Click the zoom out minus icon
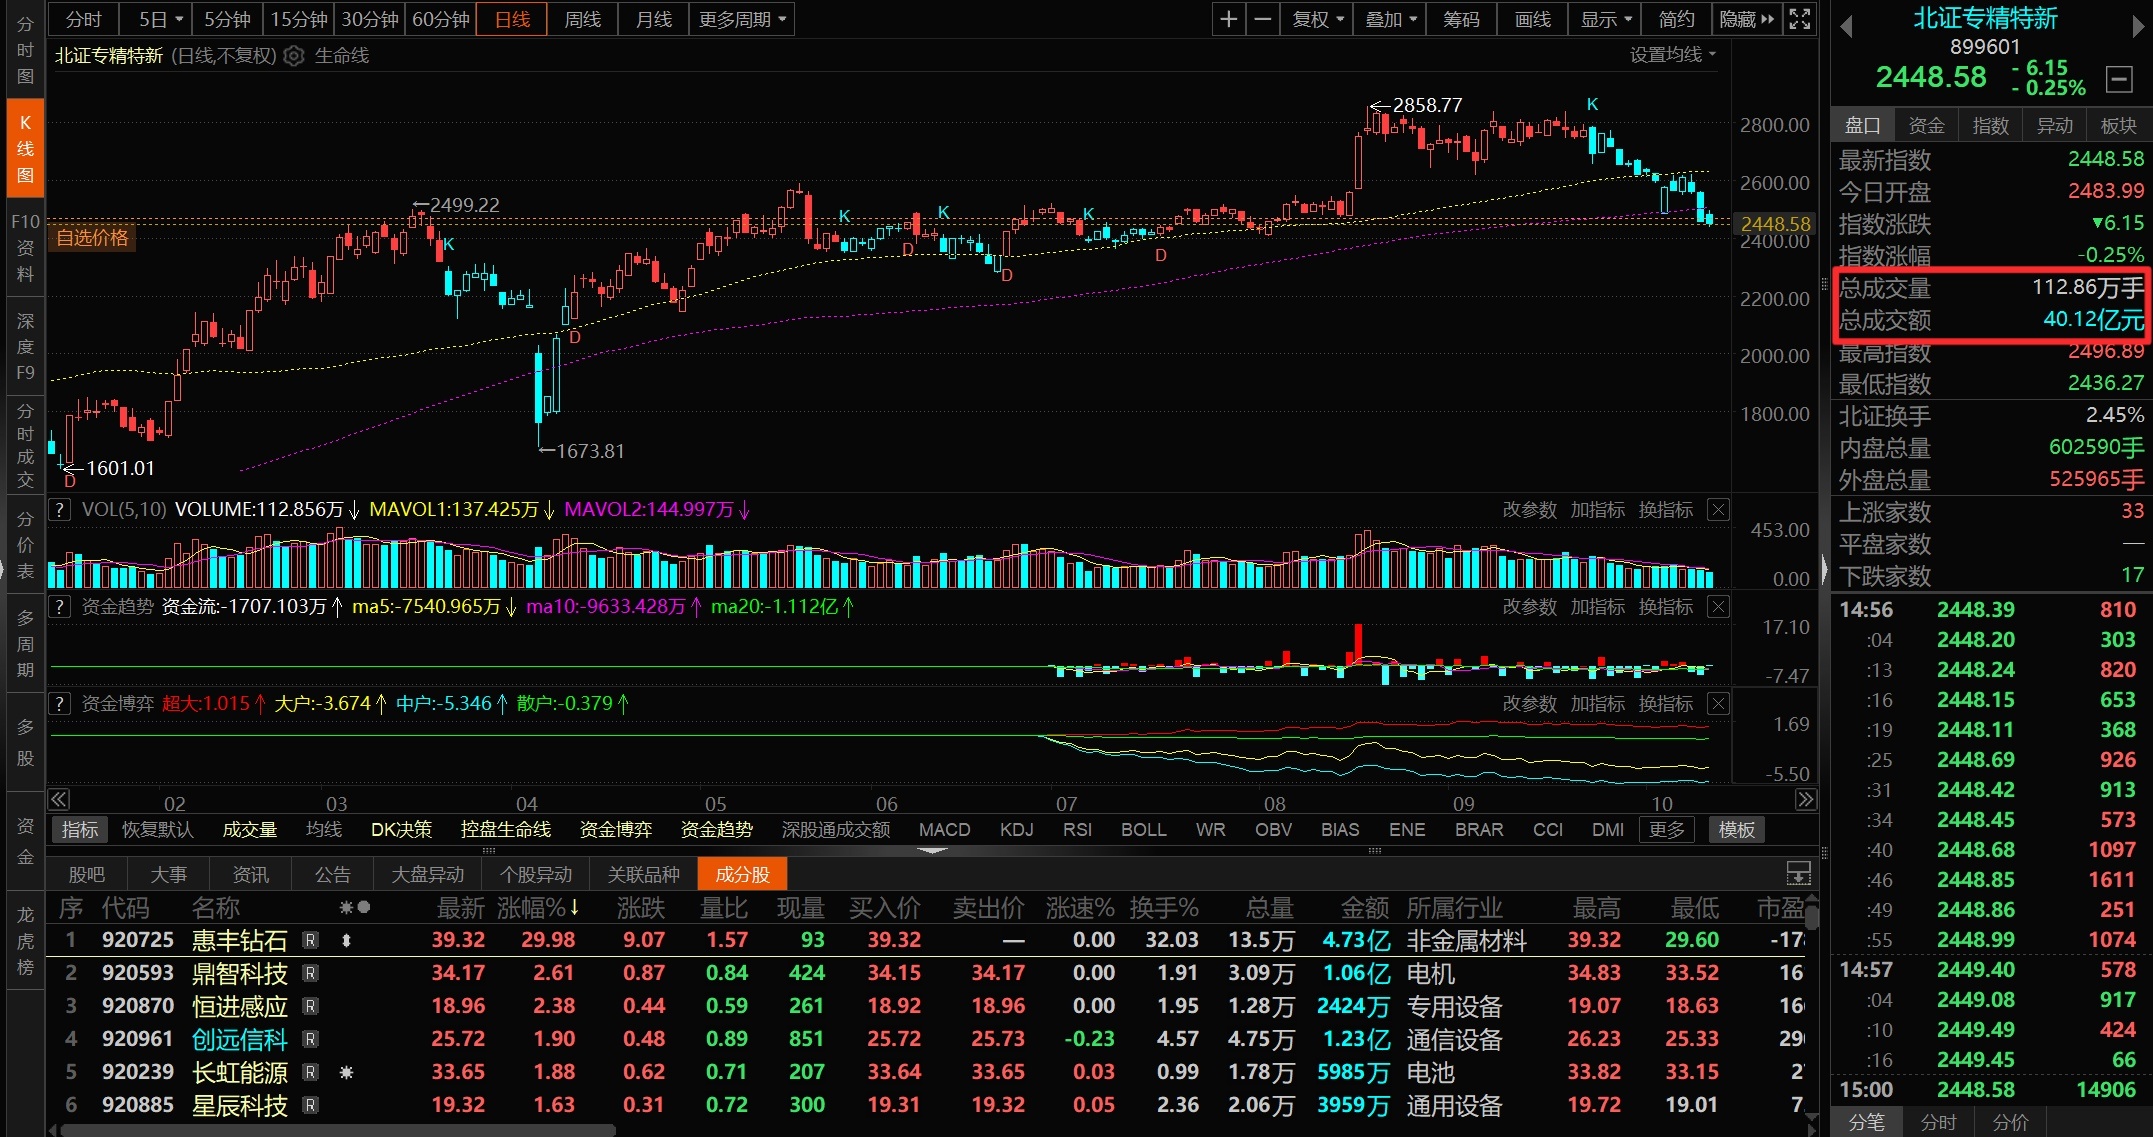Viewport: 2153px width, 1137px height. pyautogui.click(x=1263, y=19)
